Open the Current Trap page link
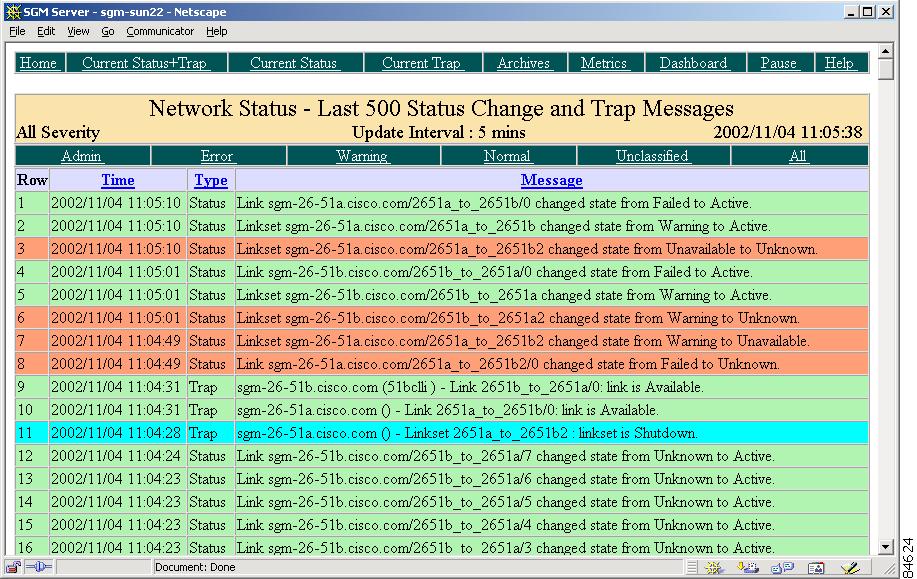This screenshot has width=917, height=579. tap(422, 63)
